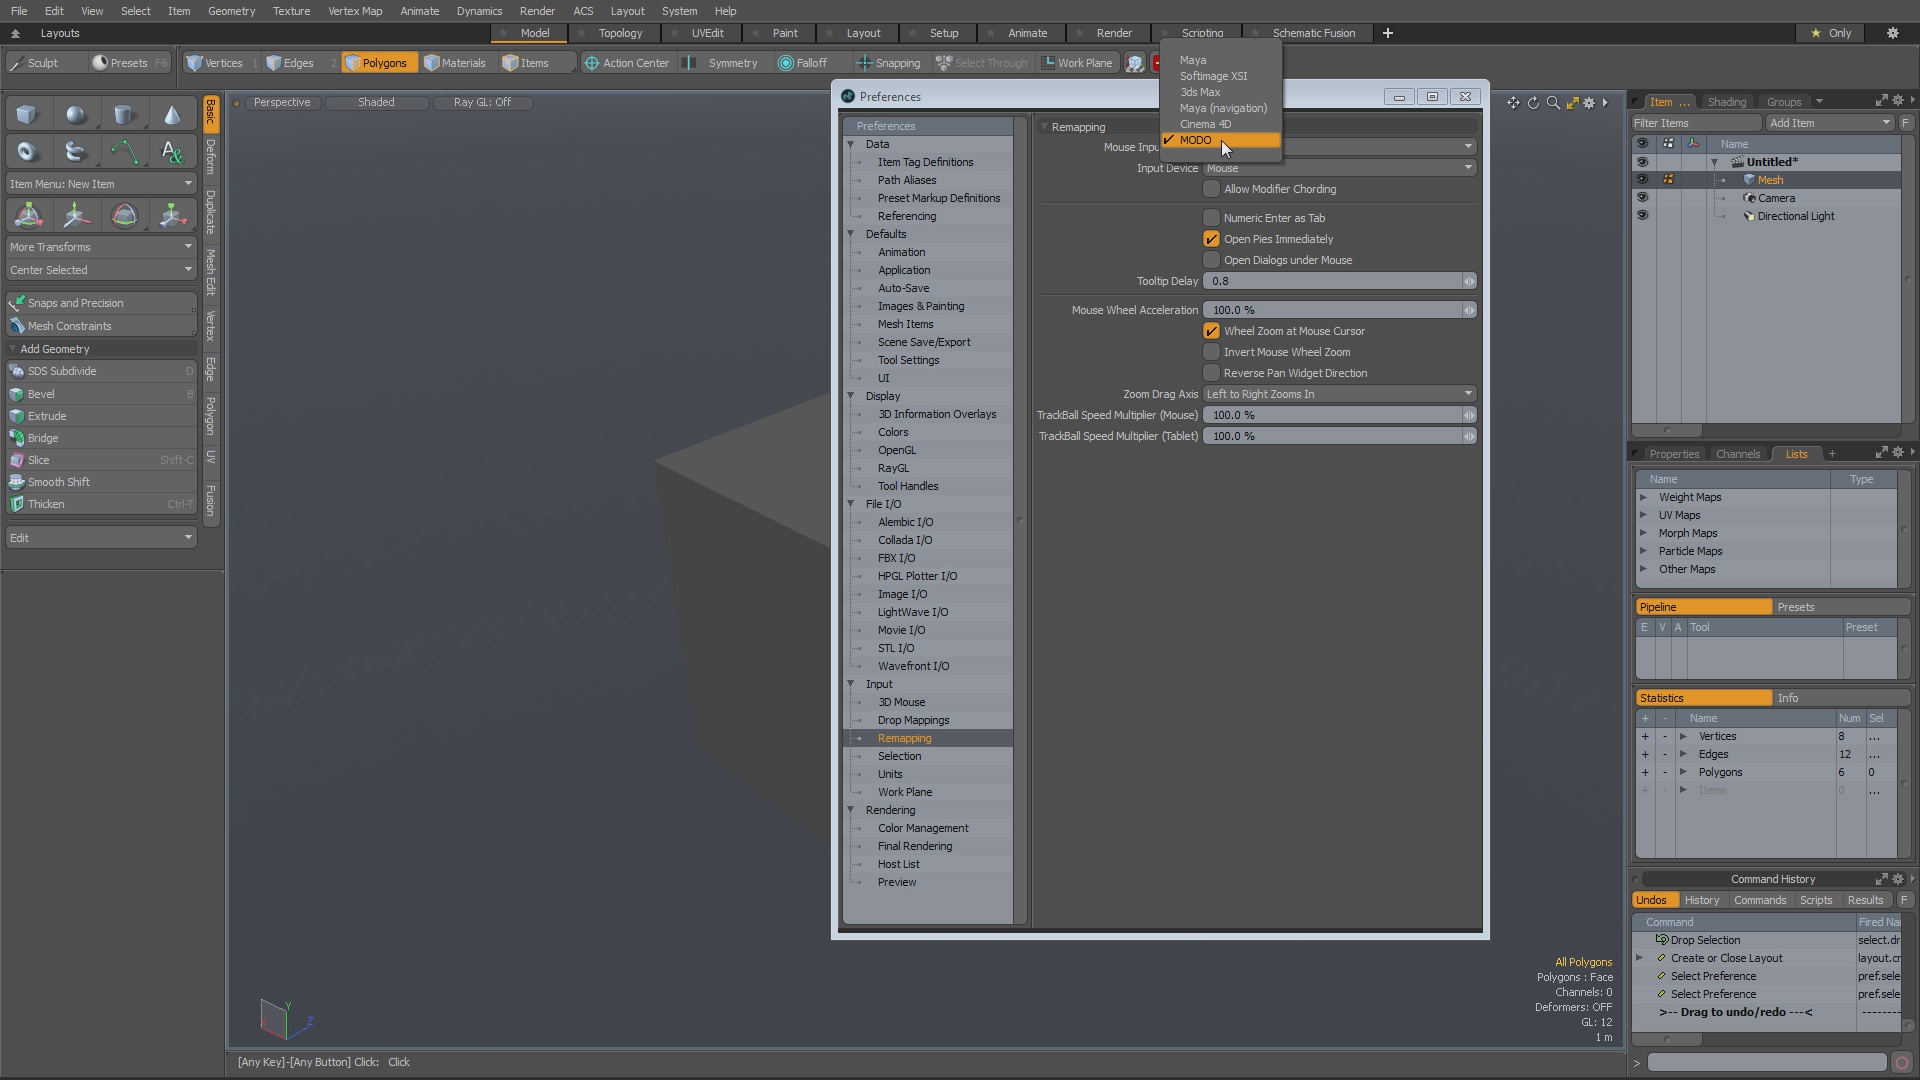This screenshot has height=1080, width=1920.
Task: Enable Numeric Enter as Tab
Action: (x=1211, y=217)
